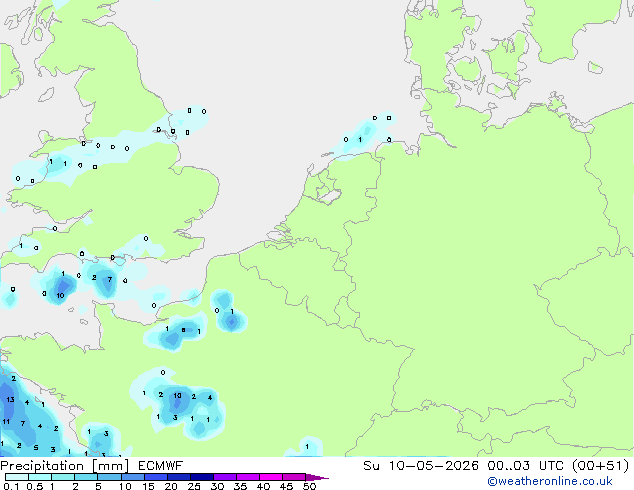The width and height of the screenshot is (634, 490).
Task: Select the '20' legend scale label
Action: [x=171, y=486]
